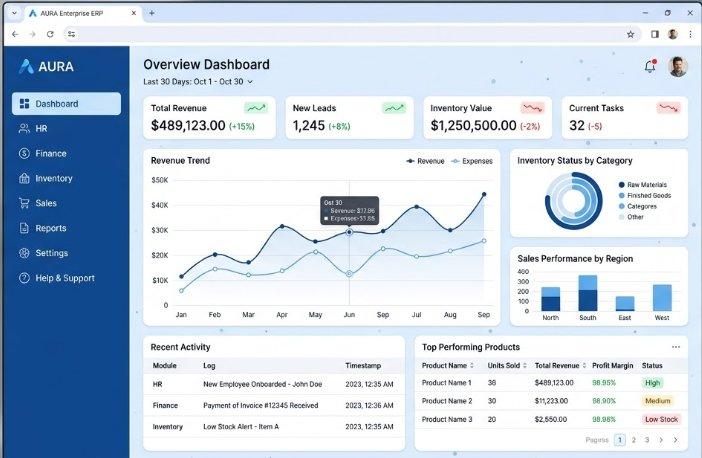The width and height of the screenshot is (702, 458).
Task: Click the Profit Margin column header
Action: tap(612, 365)
